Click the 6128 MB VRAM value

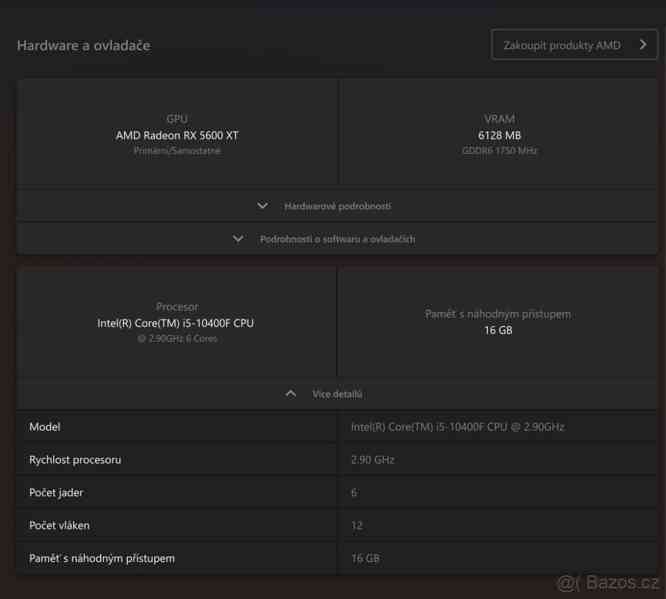point(500,136)
